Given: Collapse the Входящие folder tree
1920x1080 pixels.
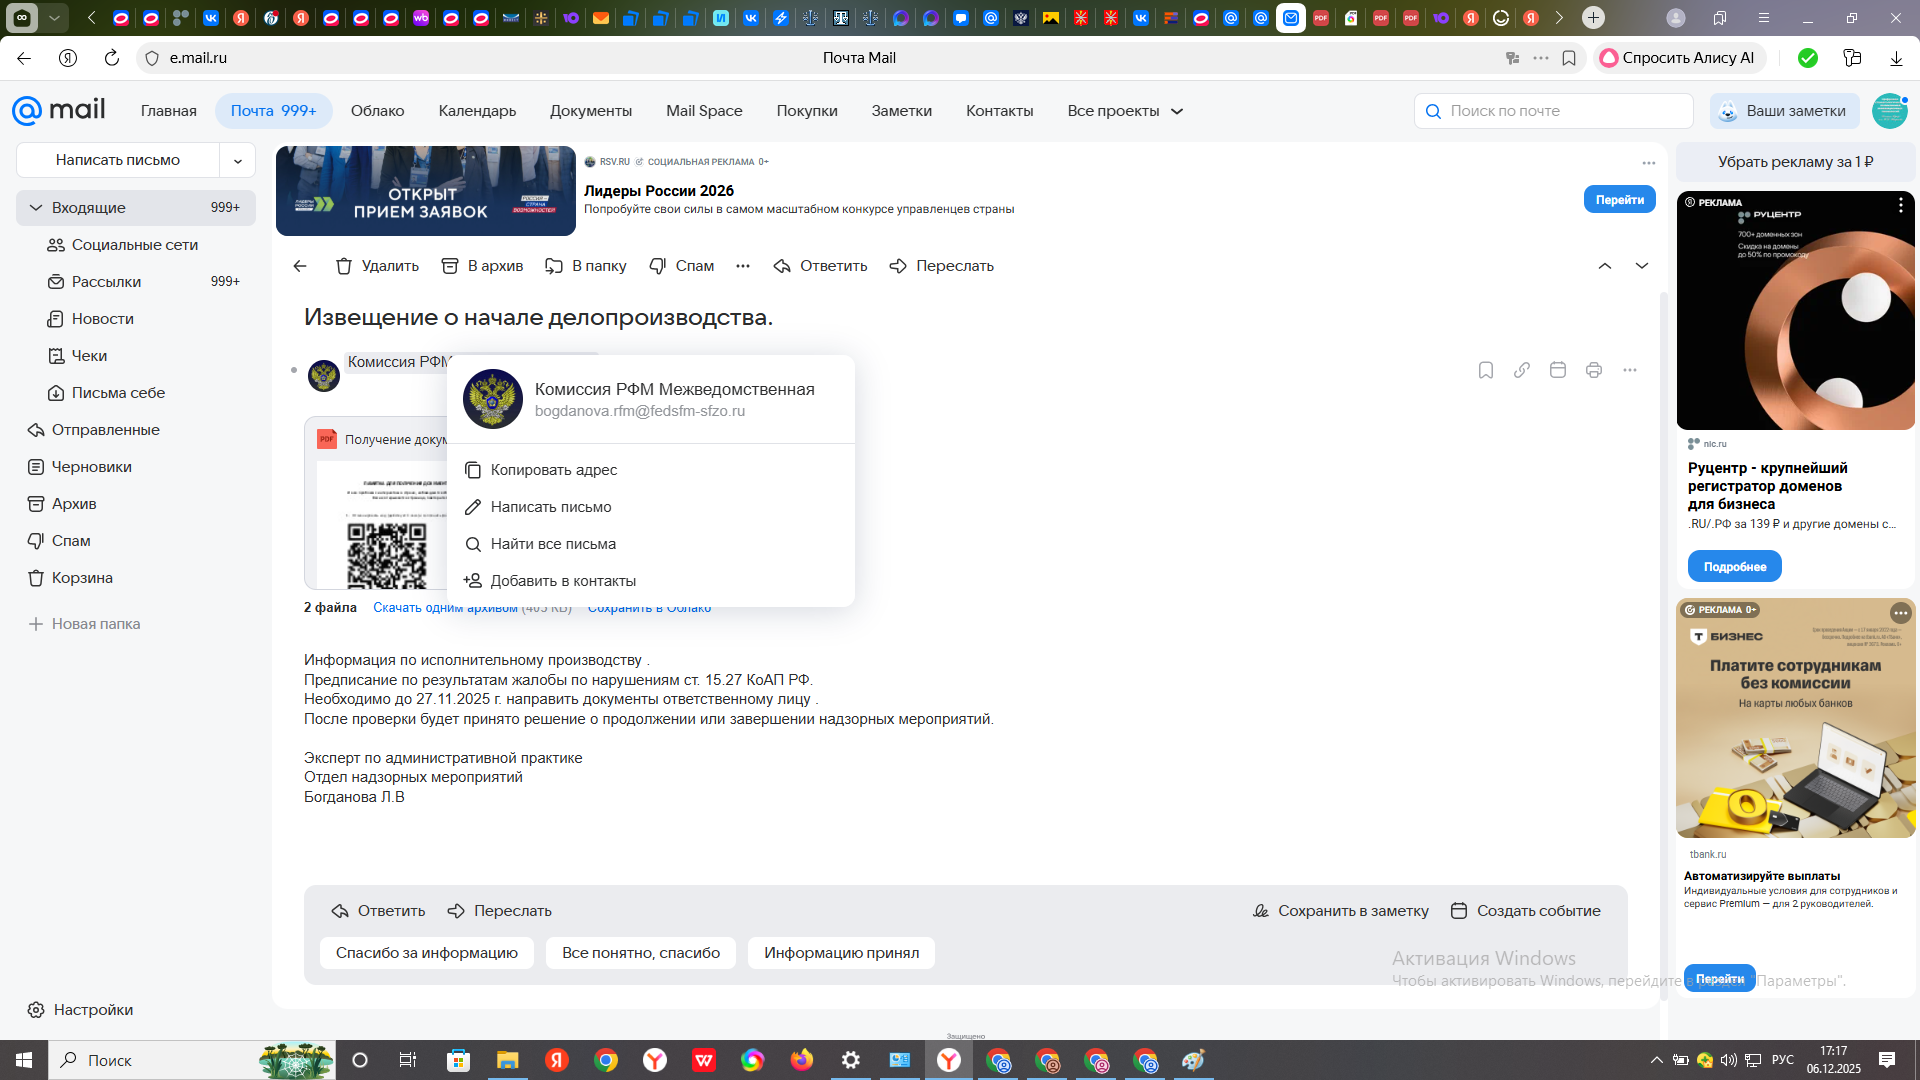Looking at the screenshot, I should [x=36, y=208].
